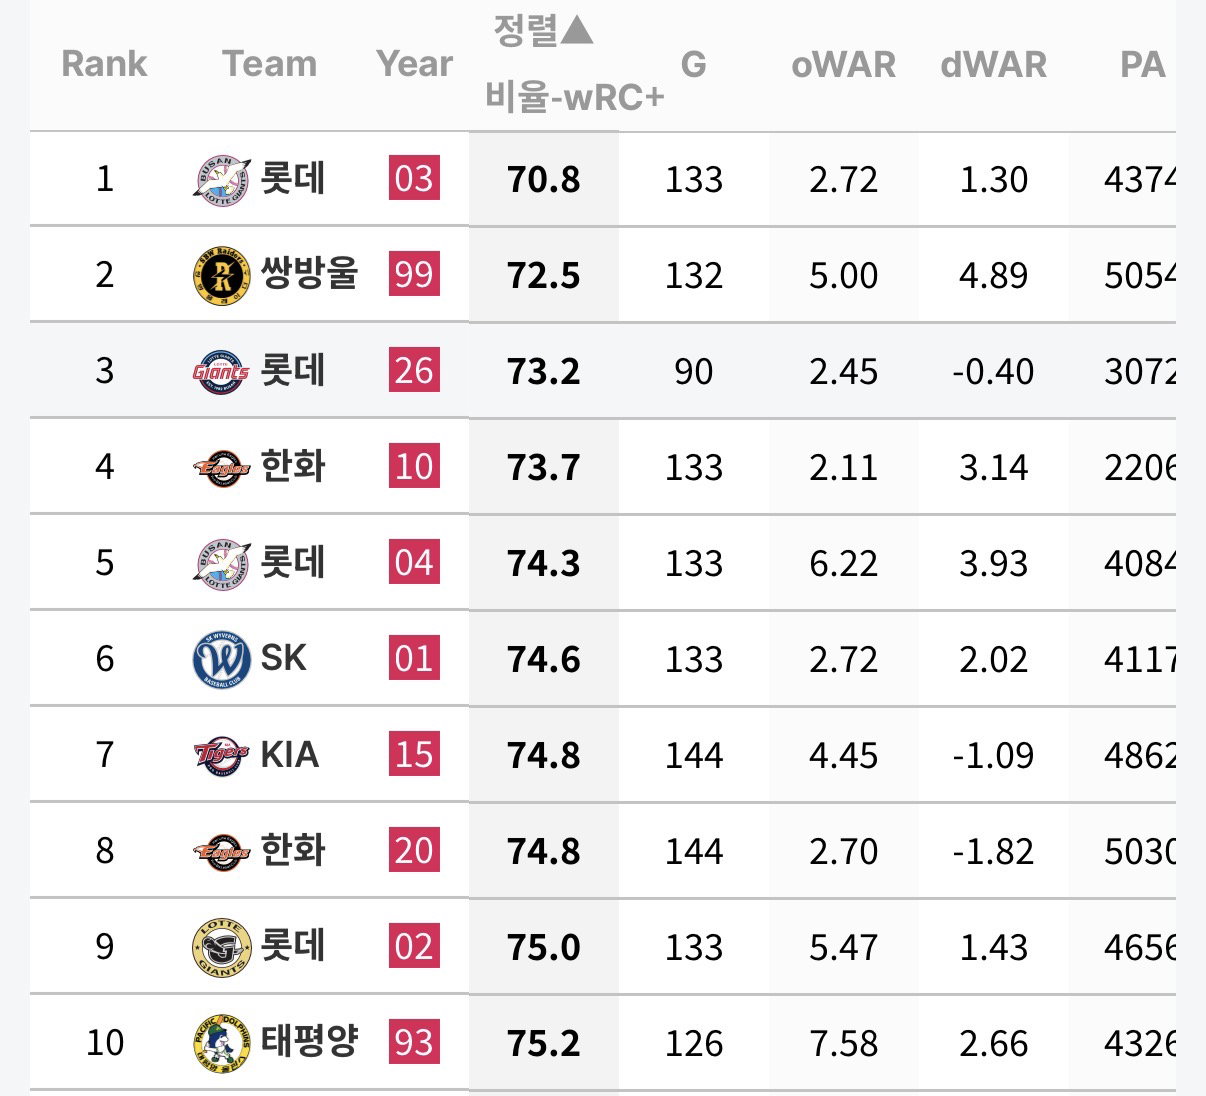Viewport: 1206px width, 1096px height.
Task: Sort table by oWAR column header
Action: [843, 65]
